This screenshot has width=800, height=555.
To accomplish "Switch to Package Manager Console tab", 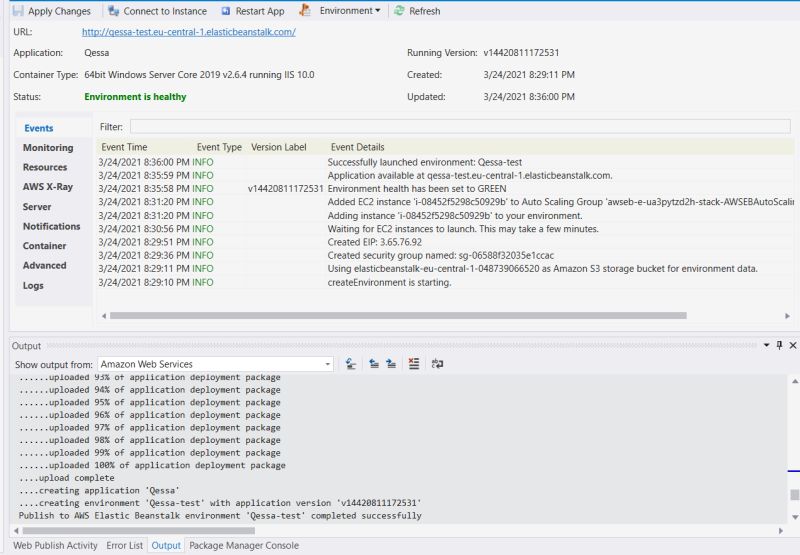I will [244, 545].
